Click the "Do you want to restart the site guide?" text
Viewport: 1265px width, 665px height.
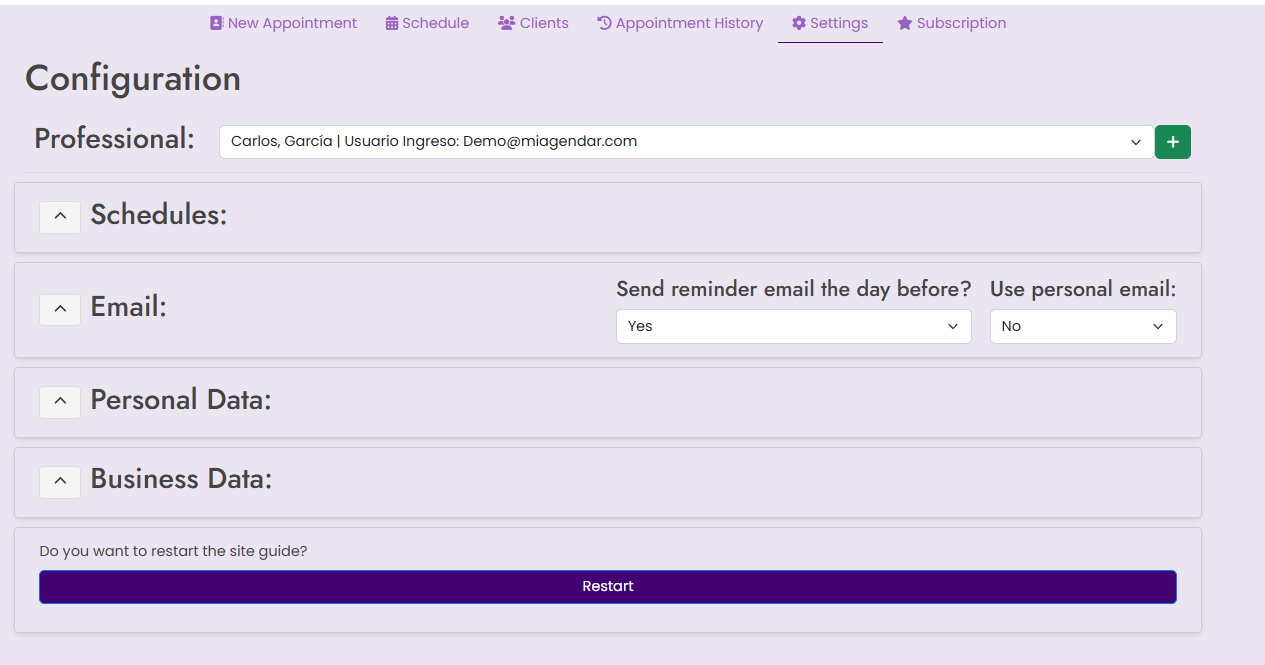coord(173,551)
